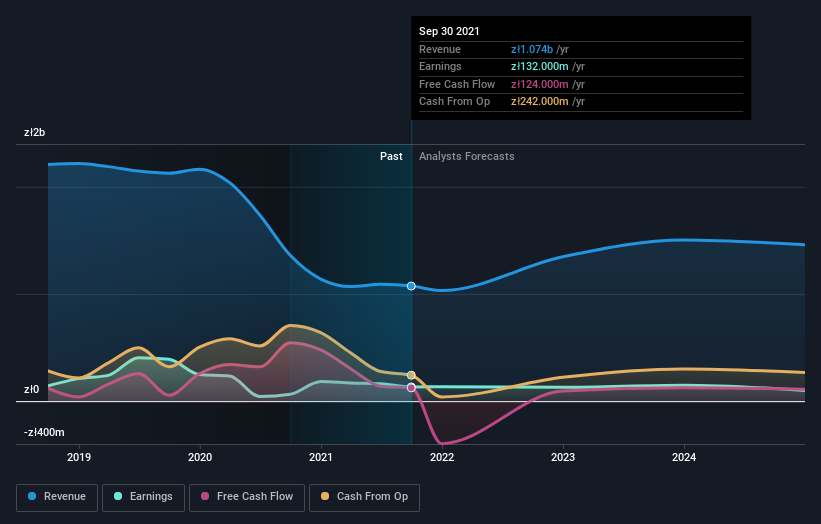Click the 2019 x-axis label
This screenshot has width=821, height=524.
tap(79, 457)
